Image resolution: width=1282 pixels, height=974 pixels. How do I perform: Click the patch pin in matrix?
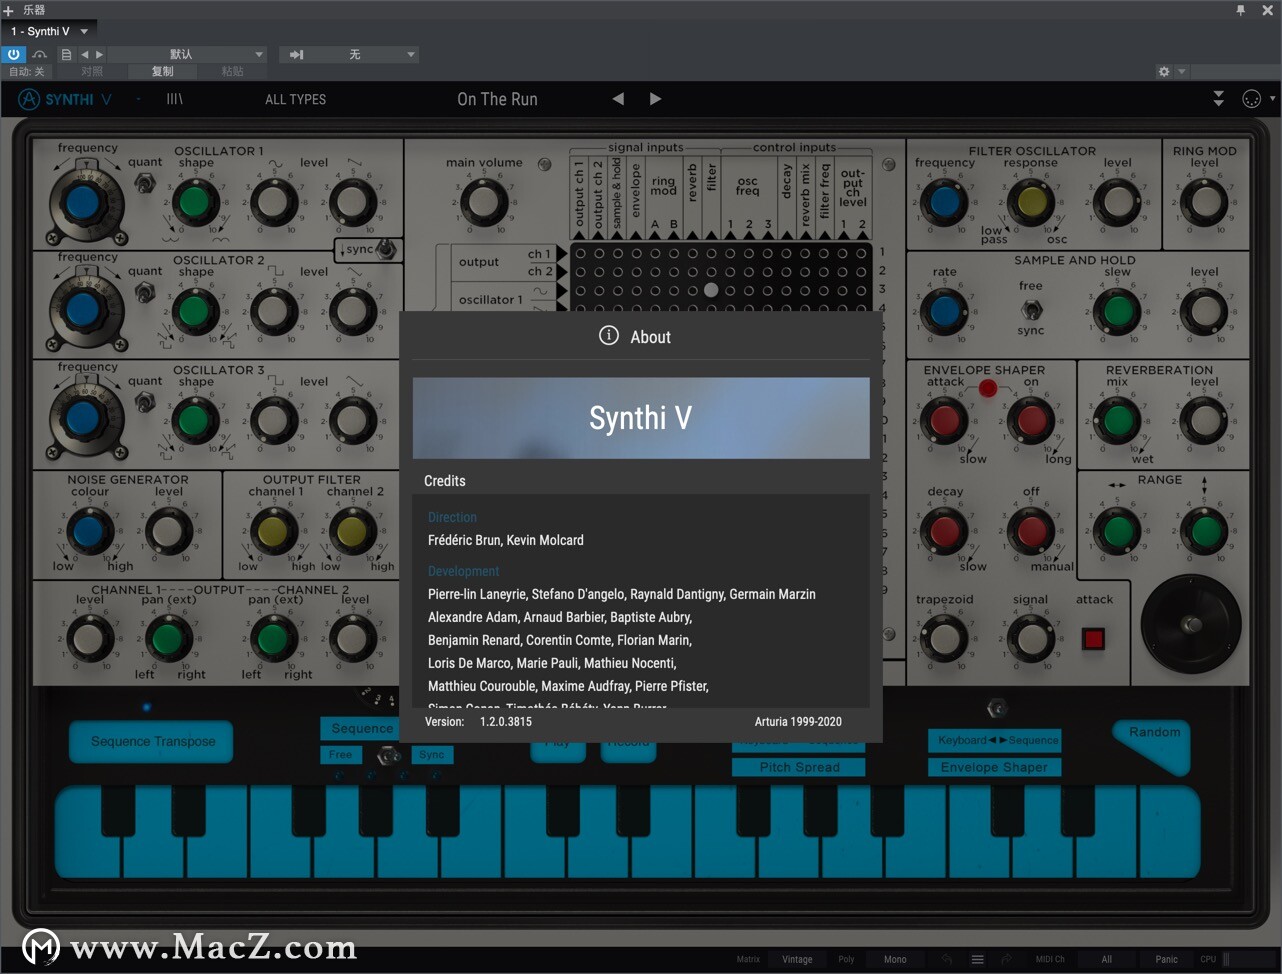tap(711, 290)
